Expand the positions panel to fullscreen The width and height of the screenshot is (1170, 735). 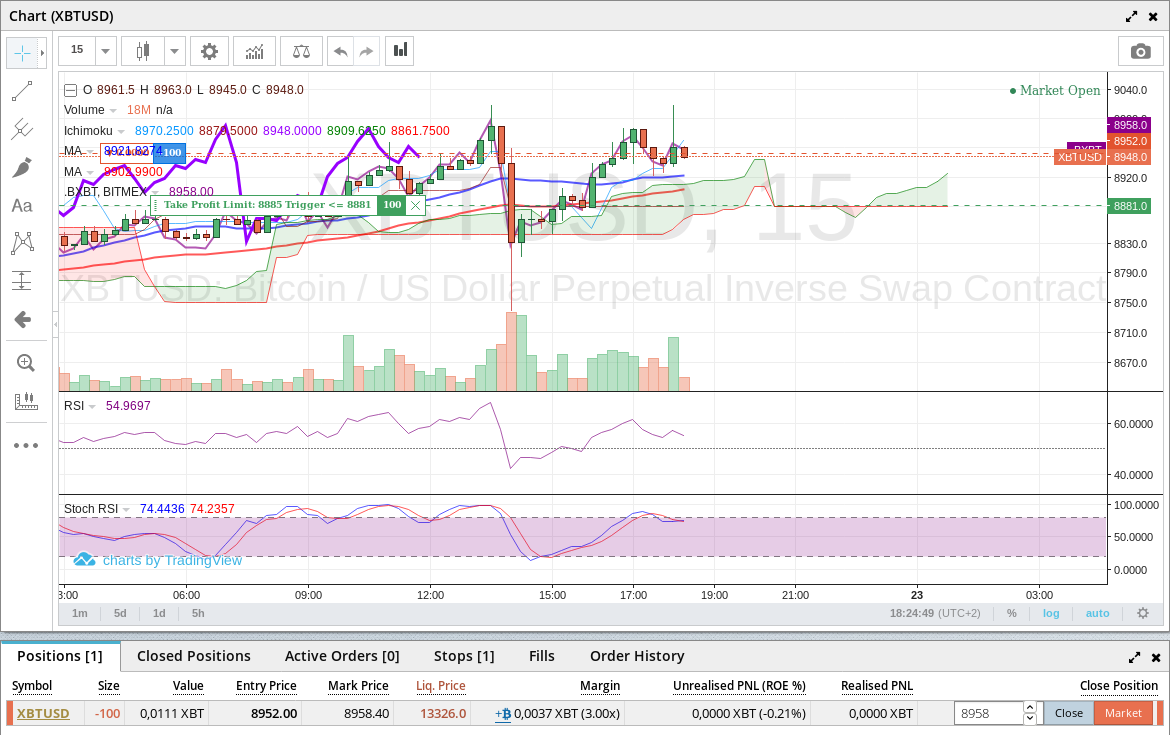[1135, 657]
